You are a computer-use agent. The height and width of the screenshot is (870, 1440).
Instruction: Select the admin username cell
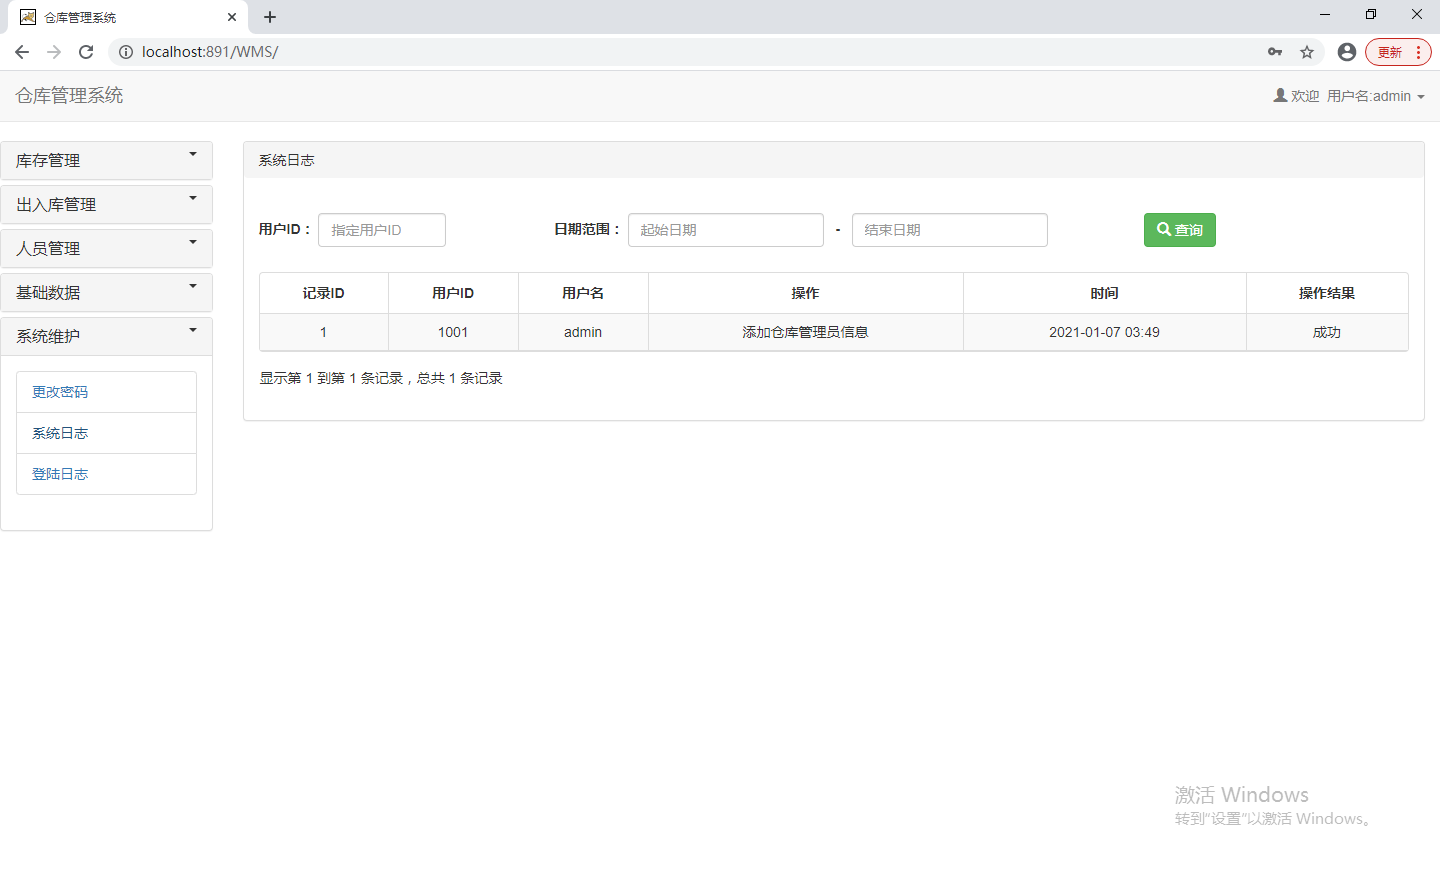pyautogui.click(x=583, y=332)
